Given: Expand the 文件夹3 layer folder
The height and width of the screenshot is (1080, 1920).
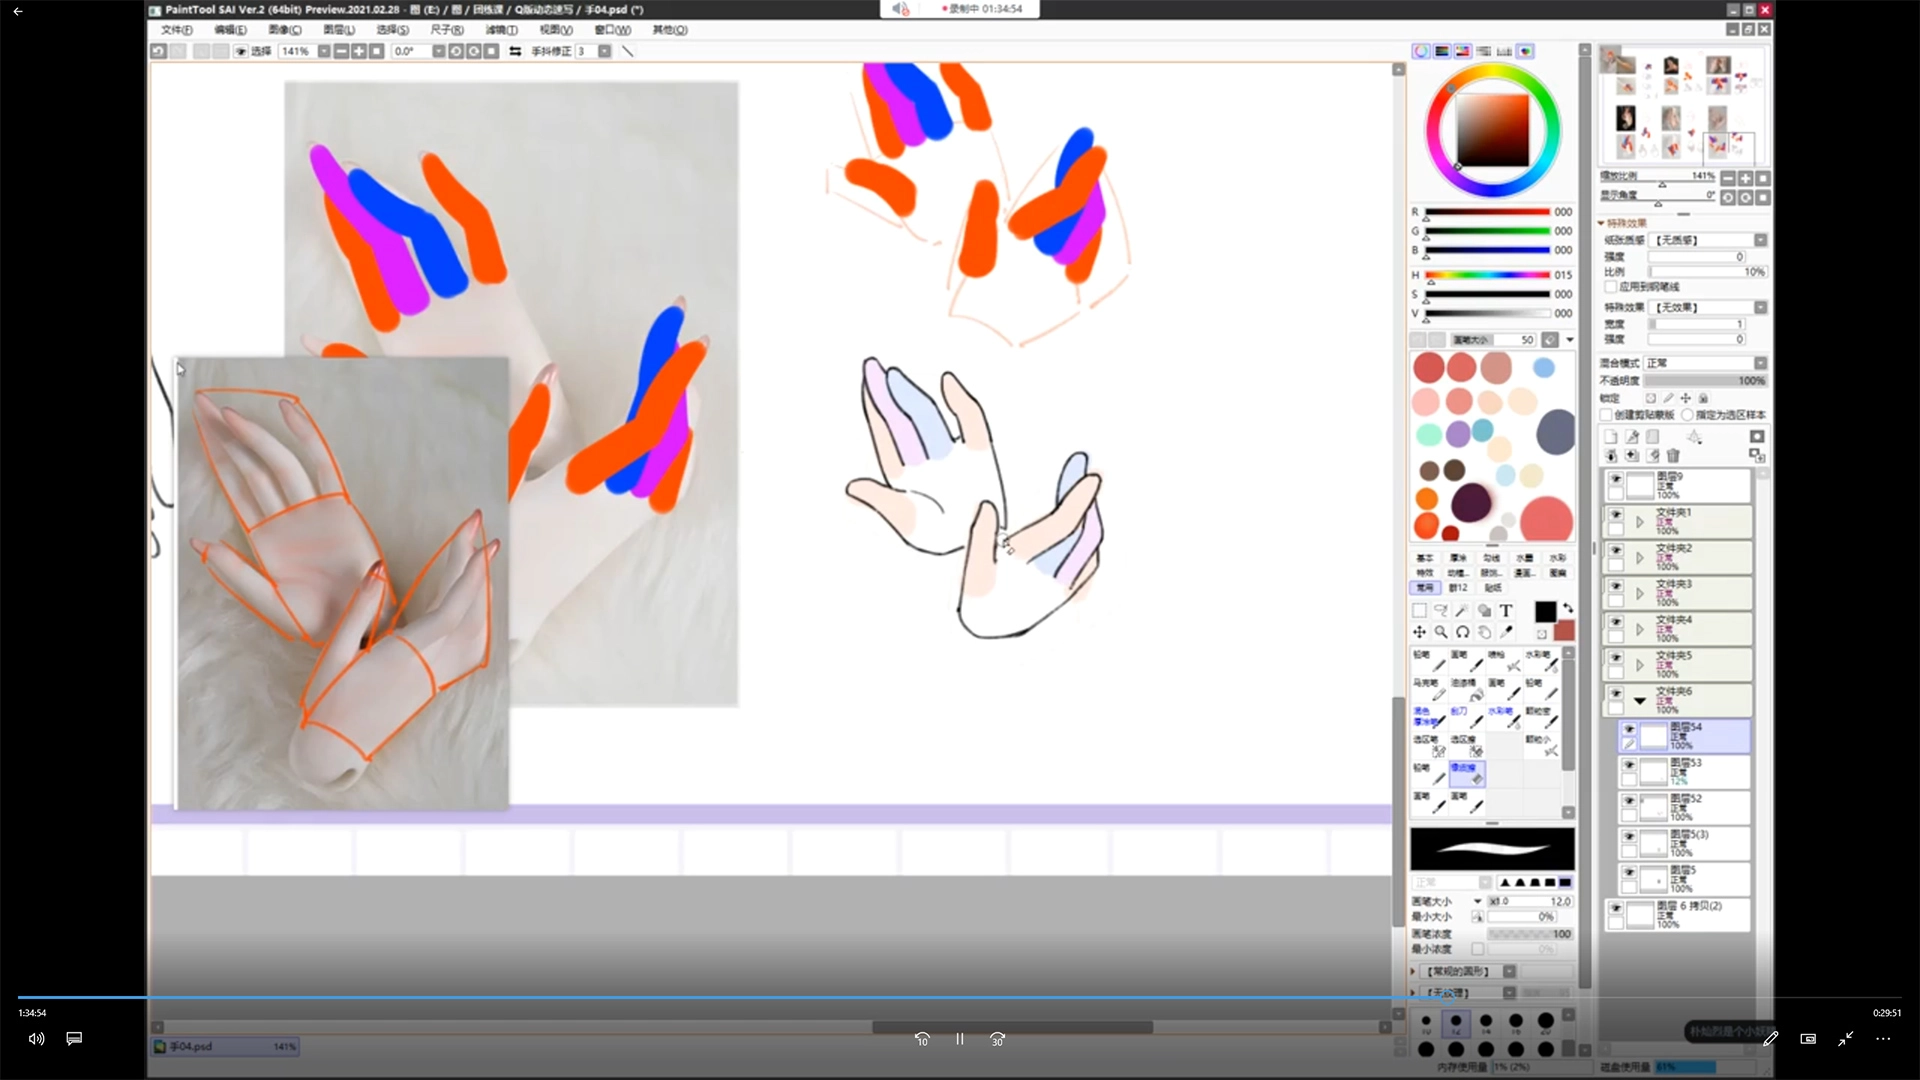Looking at the screenshot, I should pyautogui.click(x=1640, y=593).
